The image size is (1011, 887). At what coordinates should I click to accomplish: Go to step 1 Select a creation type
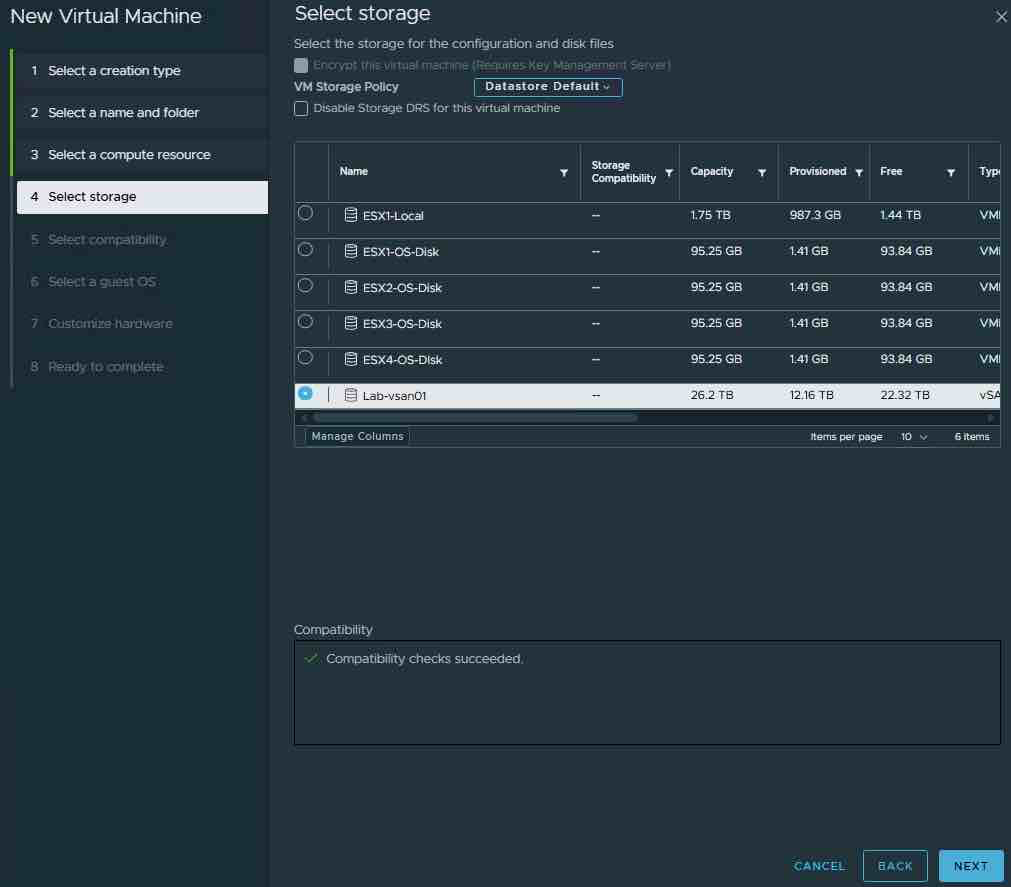pyautogui.click(x=114, y=71)
